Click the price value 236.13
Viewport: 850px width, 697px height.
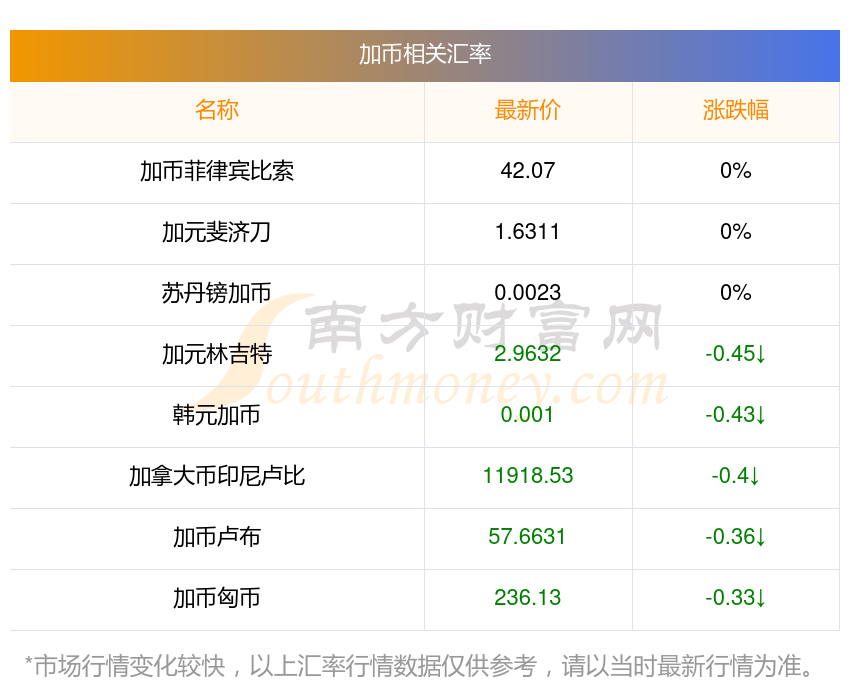(527, 598)
